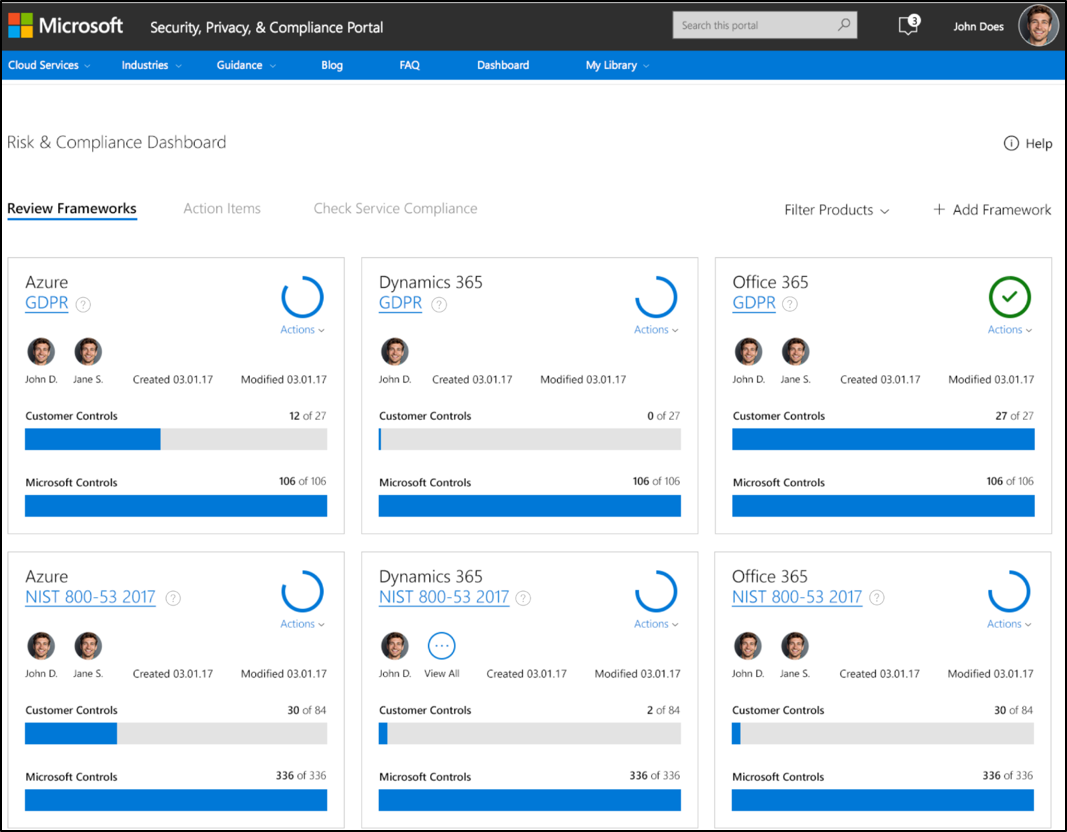Image resolution: width=1067 pixels, height=832 pixels.
Task: Switch to the Action Items tab
Action: (222, 209)
